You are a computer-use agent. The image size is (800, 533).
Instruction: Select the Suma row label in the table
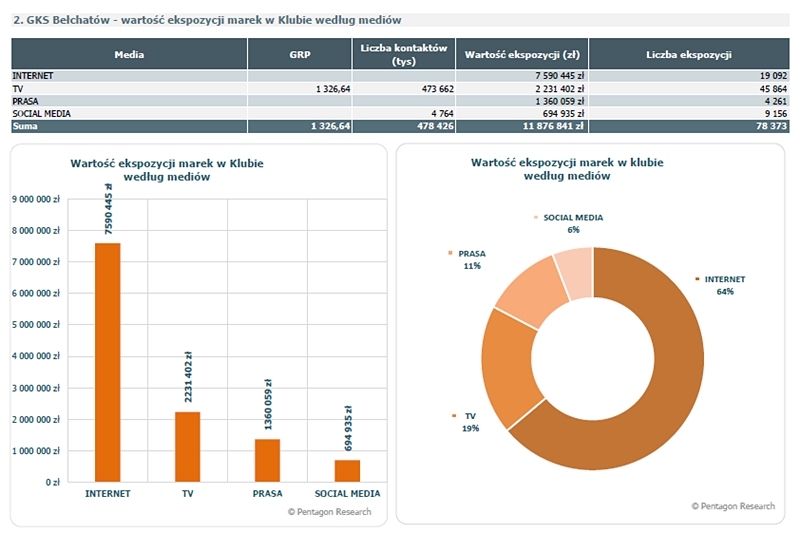pos(25,126)
